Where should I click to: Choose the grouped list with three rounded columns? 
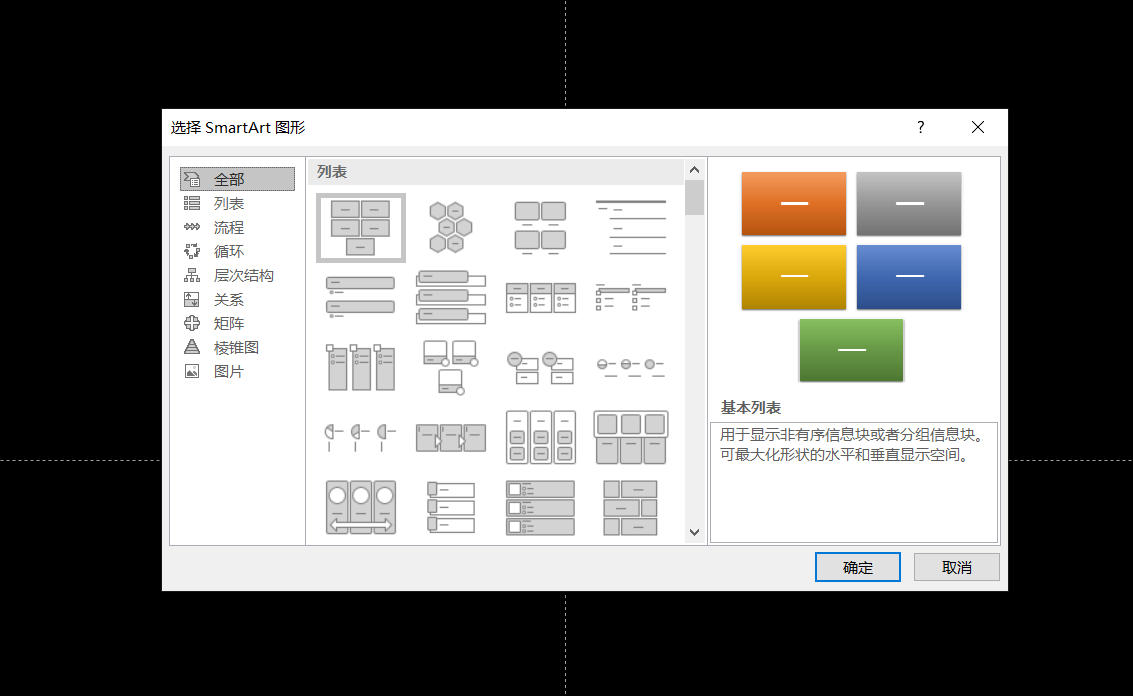(540, 437)
